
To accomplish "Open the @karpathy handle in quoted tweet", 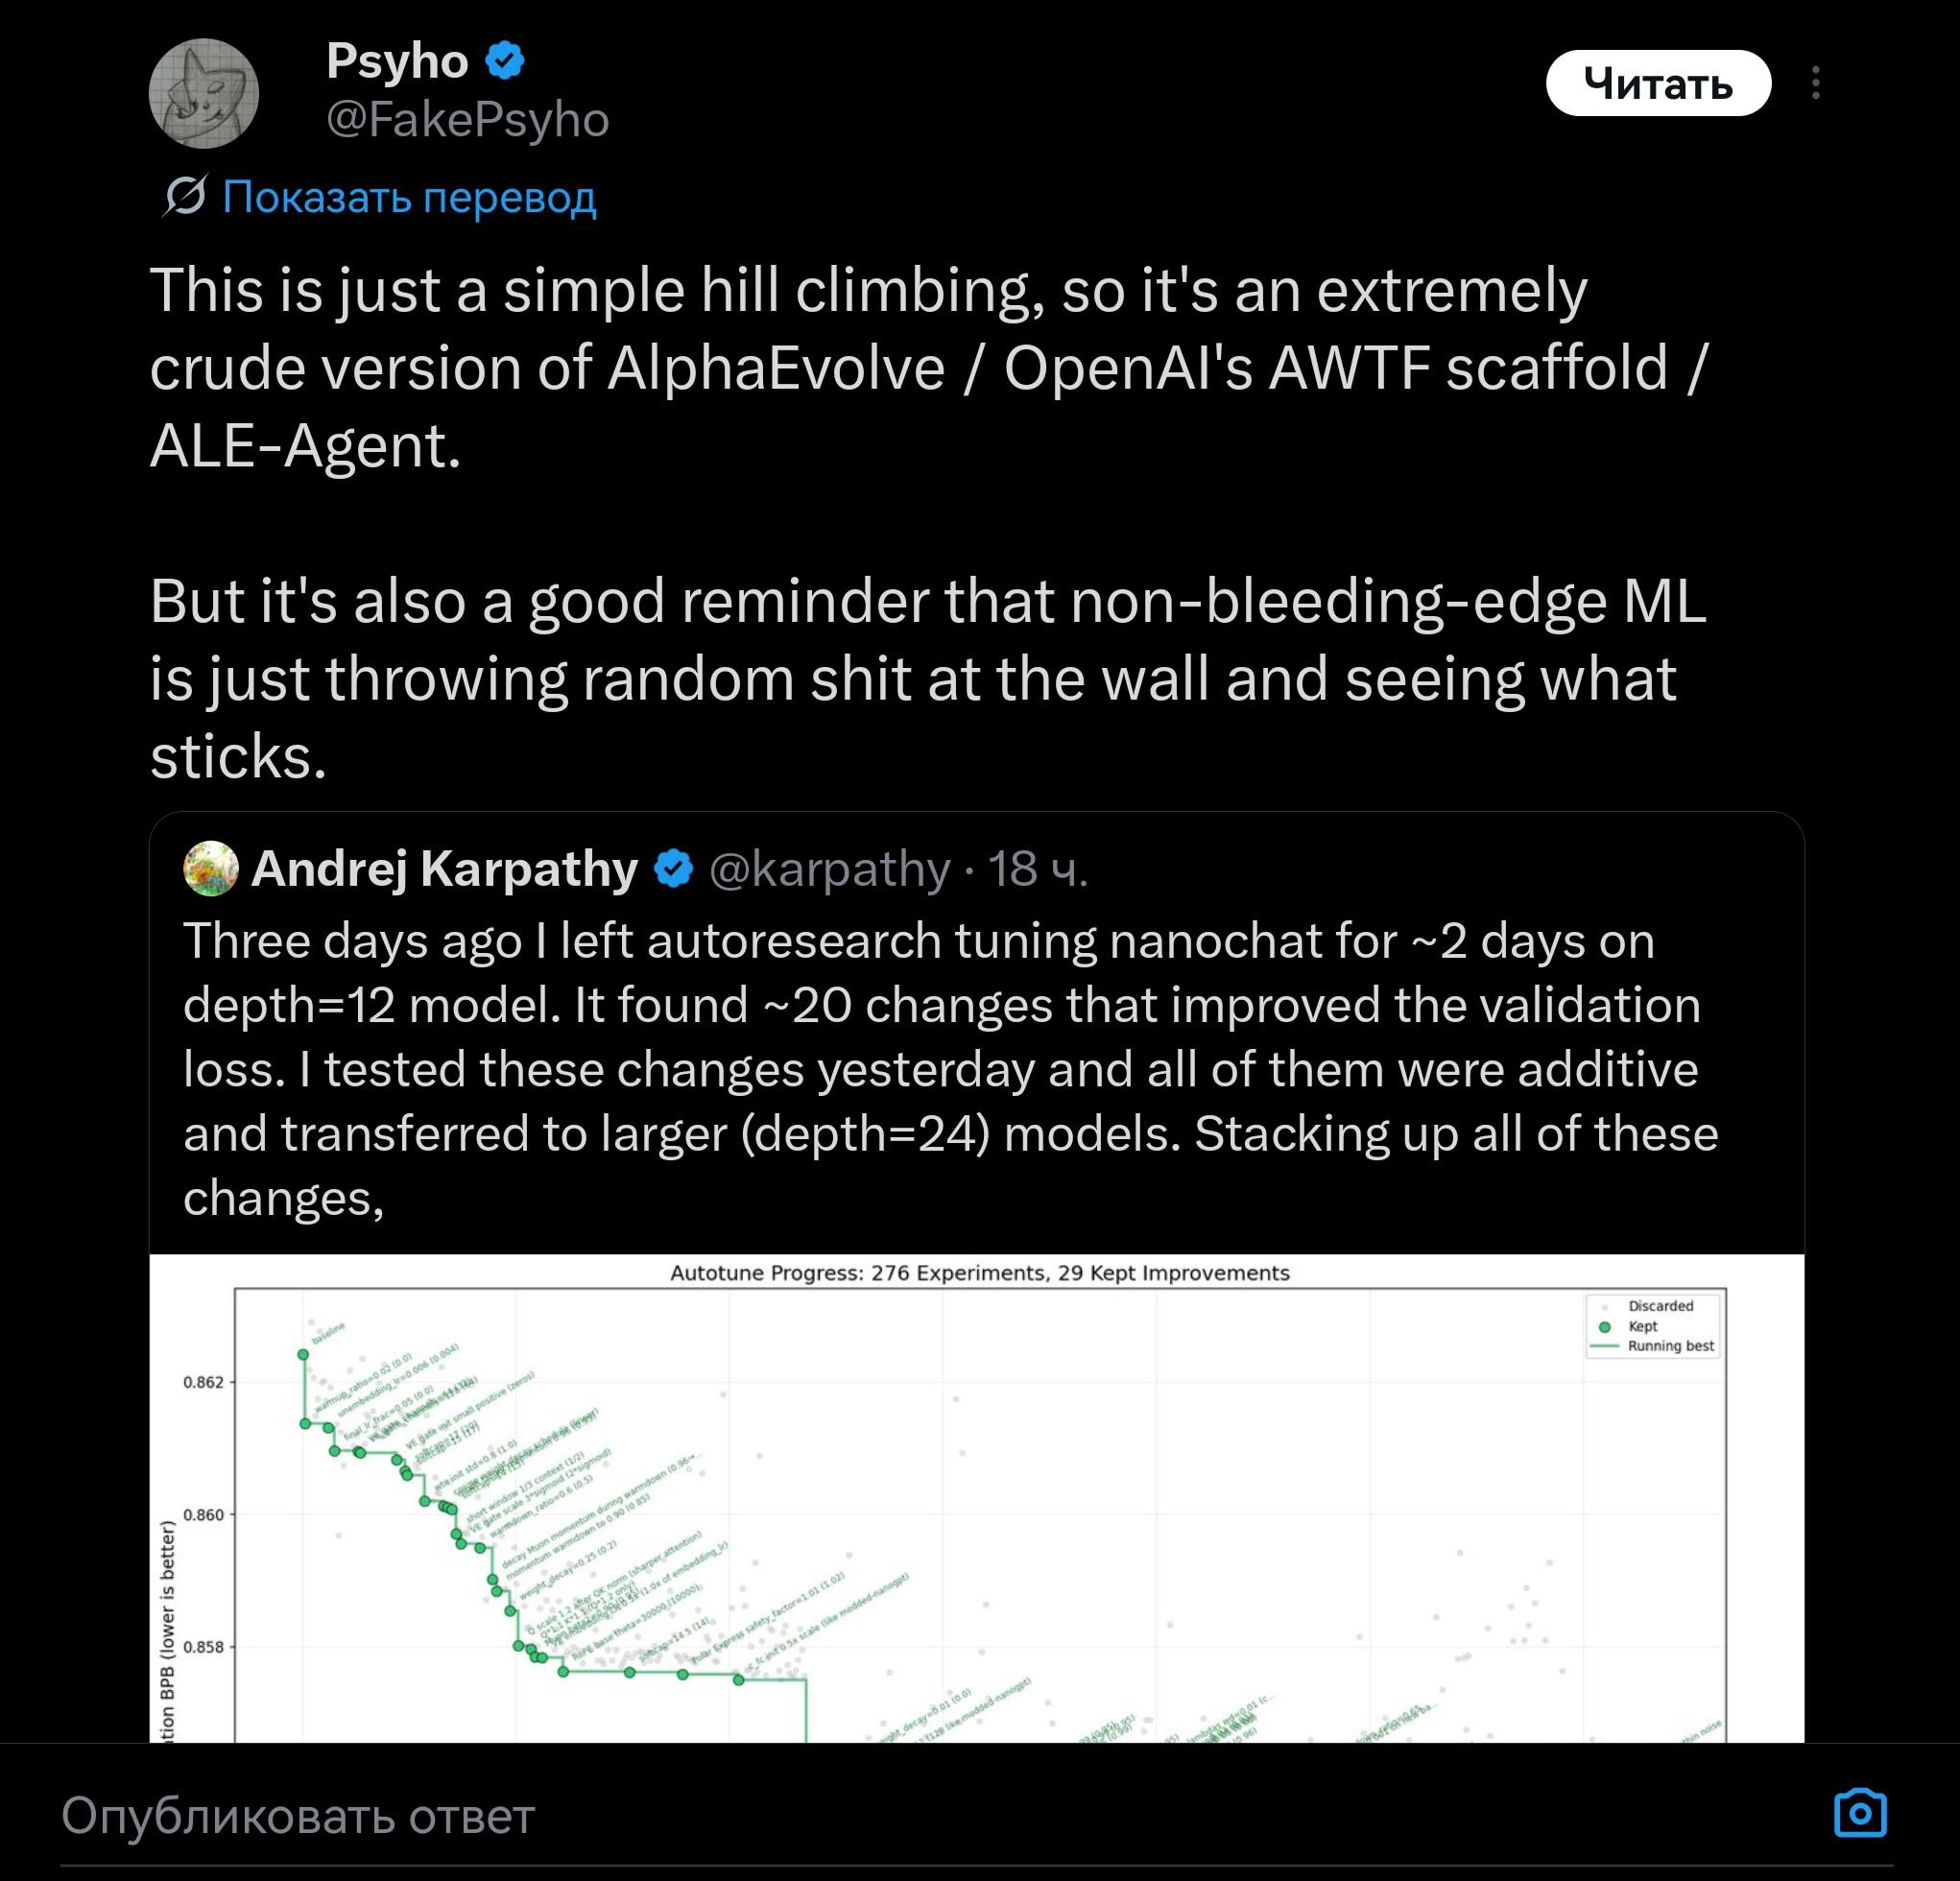I will tap(829, 868).
